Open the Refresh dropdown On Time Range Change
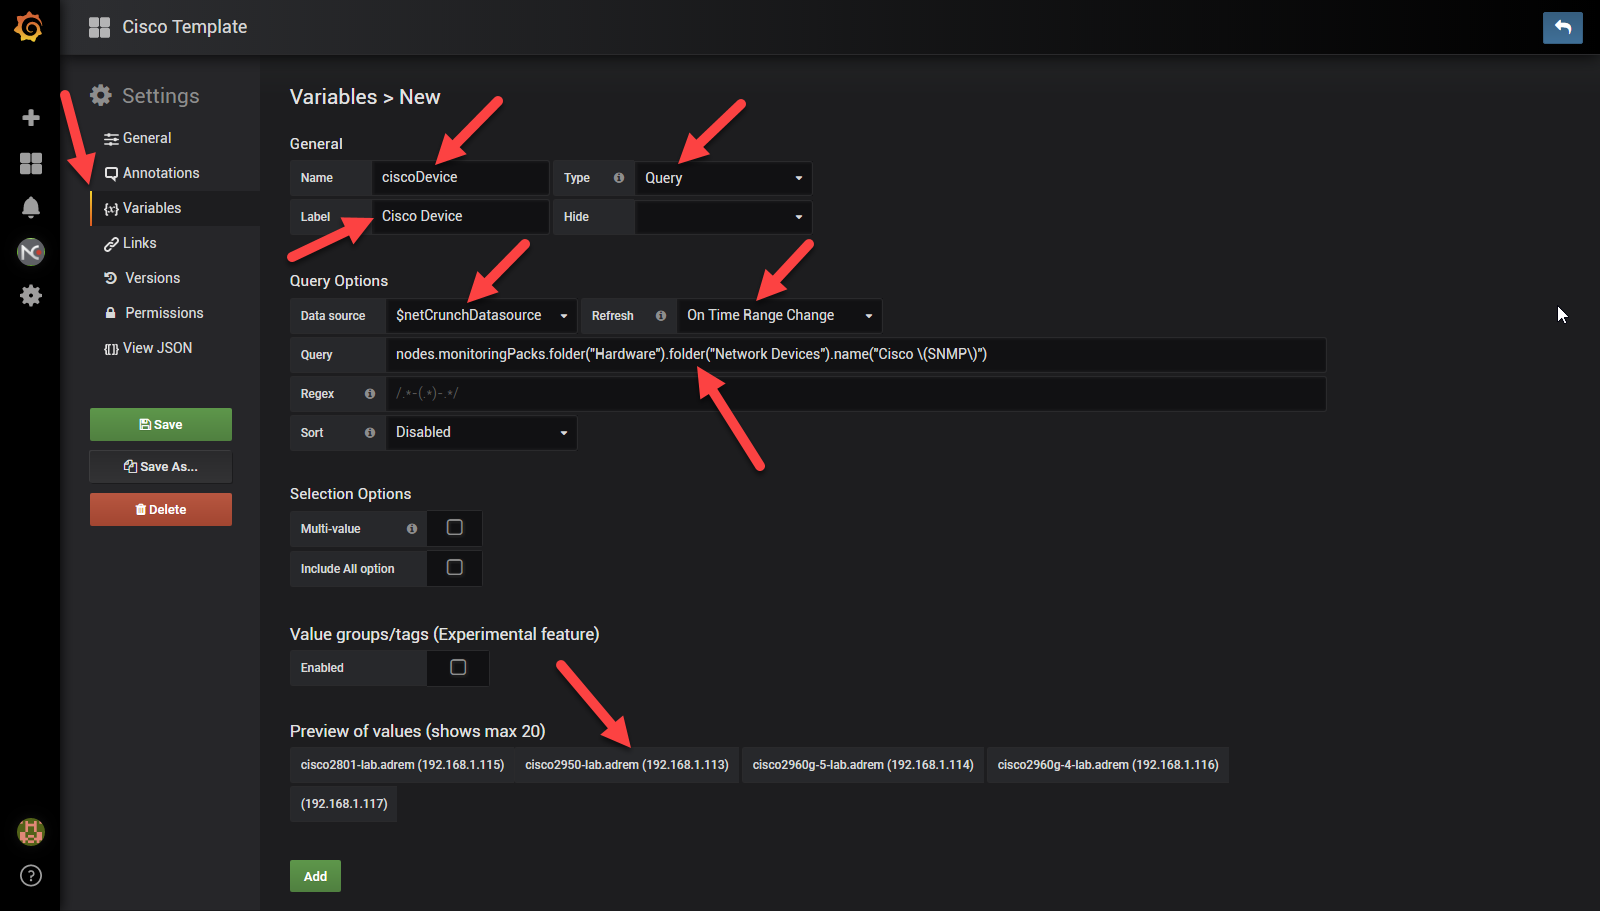Viewport: 1600px width, 911px height. point(779,316)
